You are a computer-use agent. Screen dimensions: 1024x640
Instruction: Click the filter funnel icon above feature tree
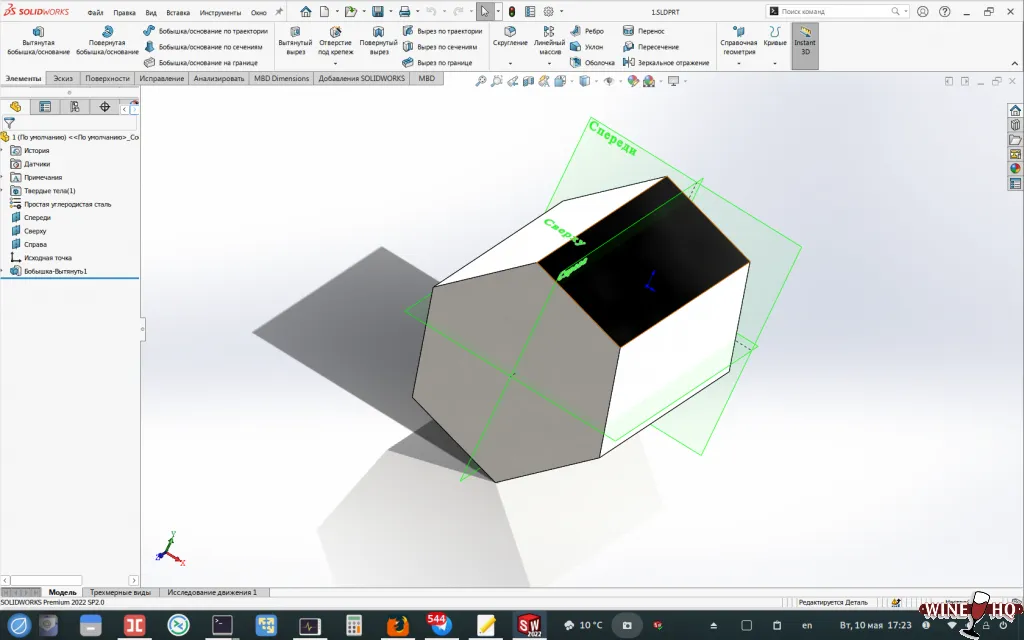coord(8,122)
